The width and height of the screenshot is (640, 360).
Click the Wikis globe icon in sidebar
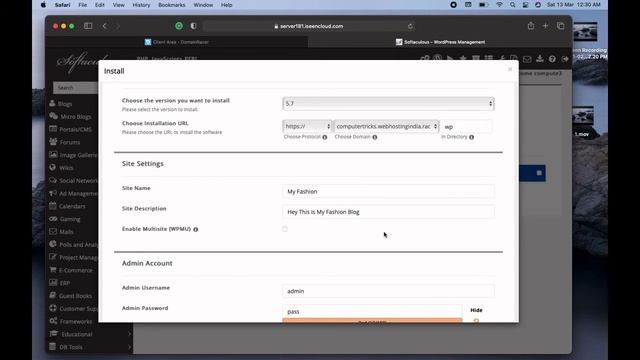pyautogui.click(x=52, y=167)
